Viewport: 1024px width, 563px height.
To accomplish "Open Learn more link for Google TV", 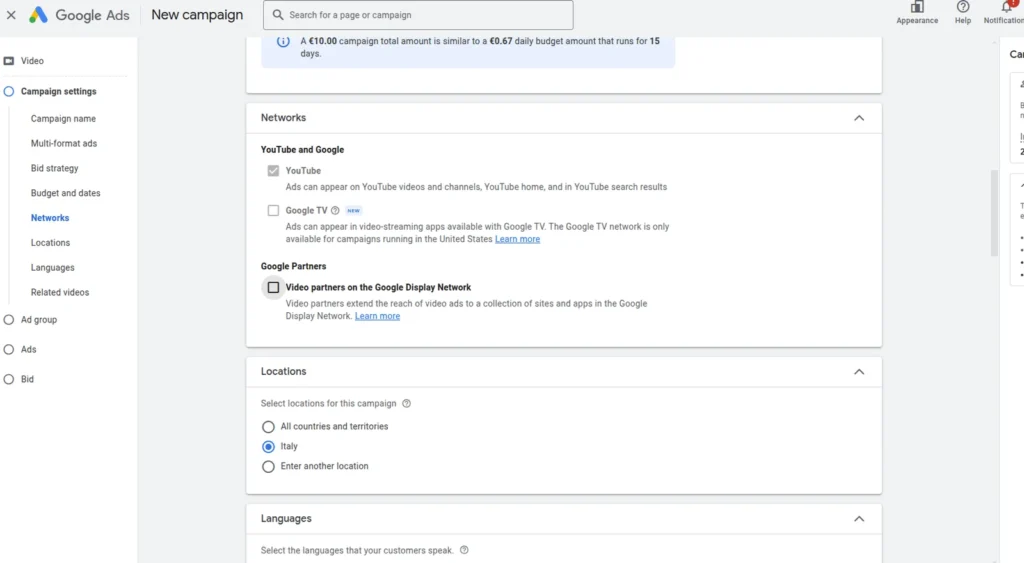I will [x=517, y=239].
